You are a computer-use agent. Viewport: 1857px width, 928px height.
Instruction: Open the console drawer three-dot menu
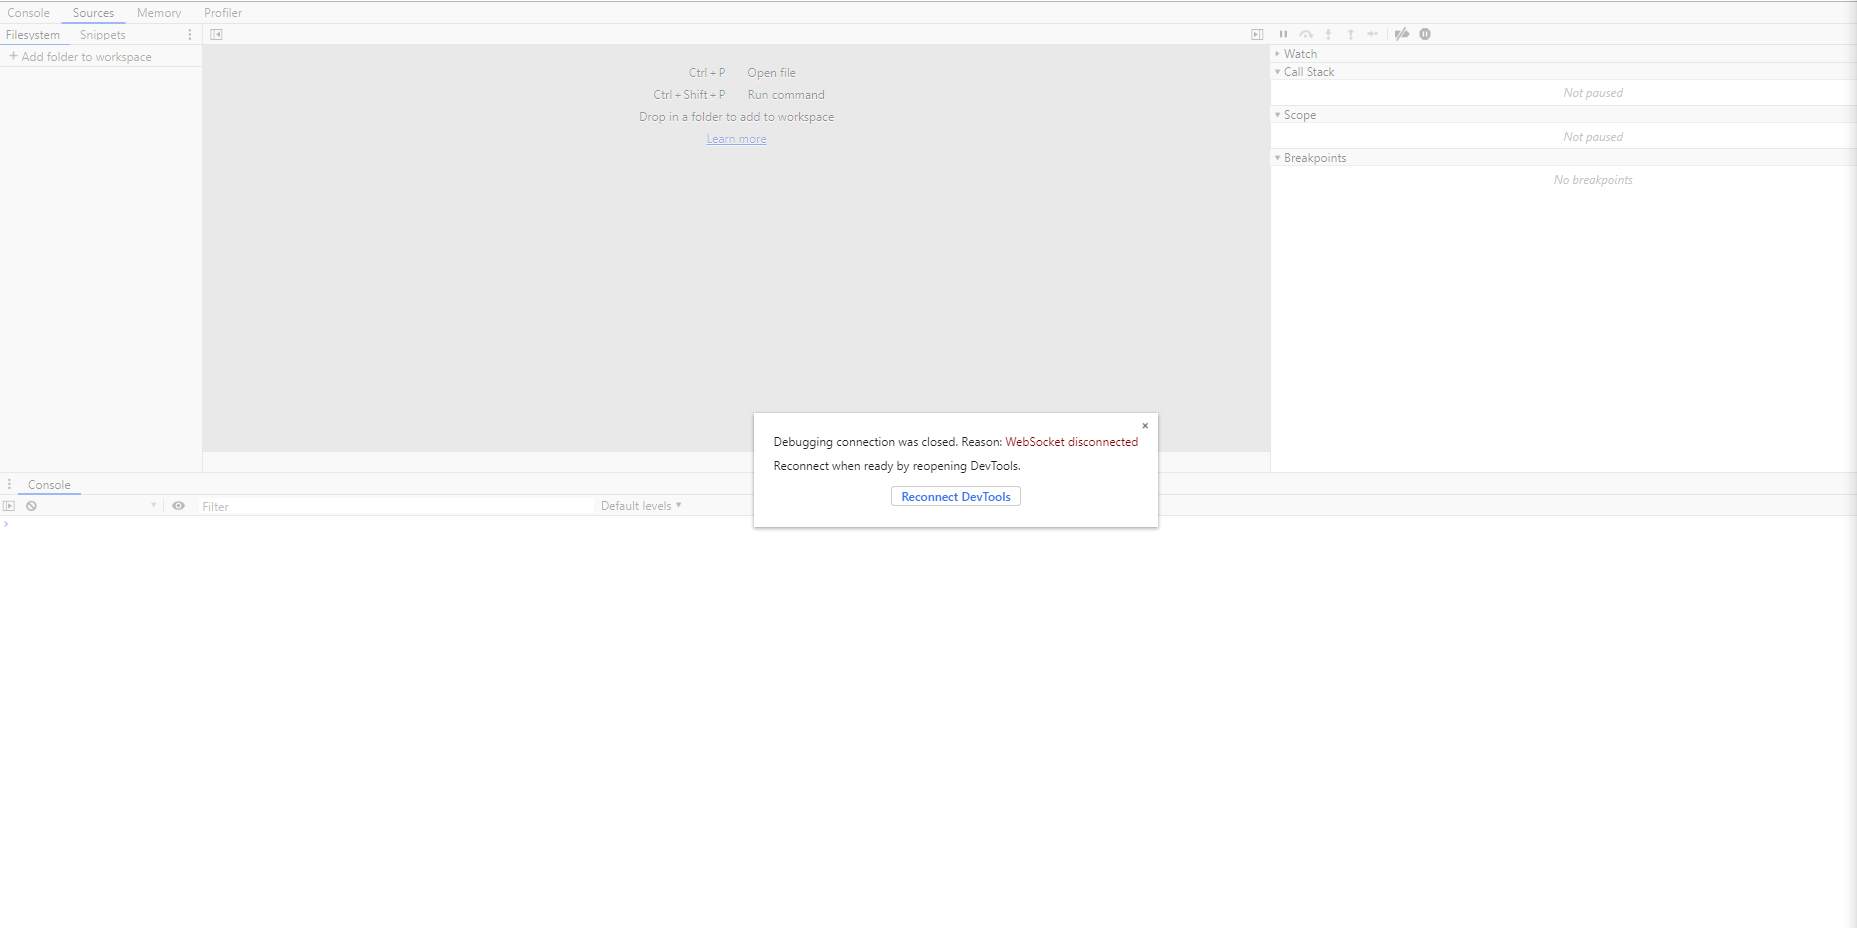(9, 485)
